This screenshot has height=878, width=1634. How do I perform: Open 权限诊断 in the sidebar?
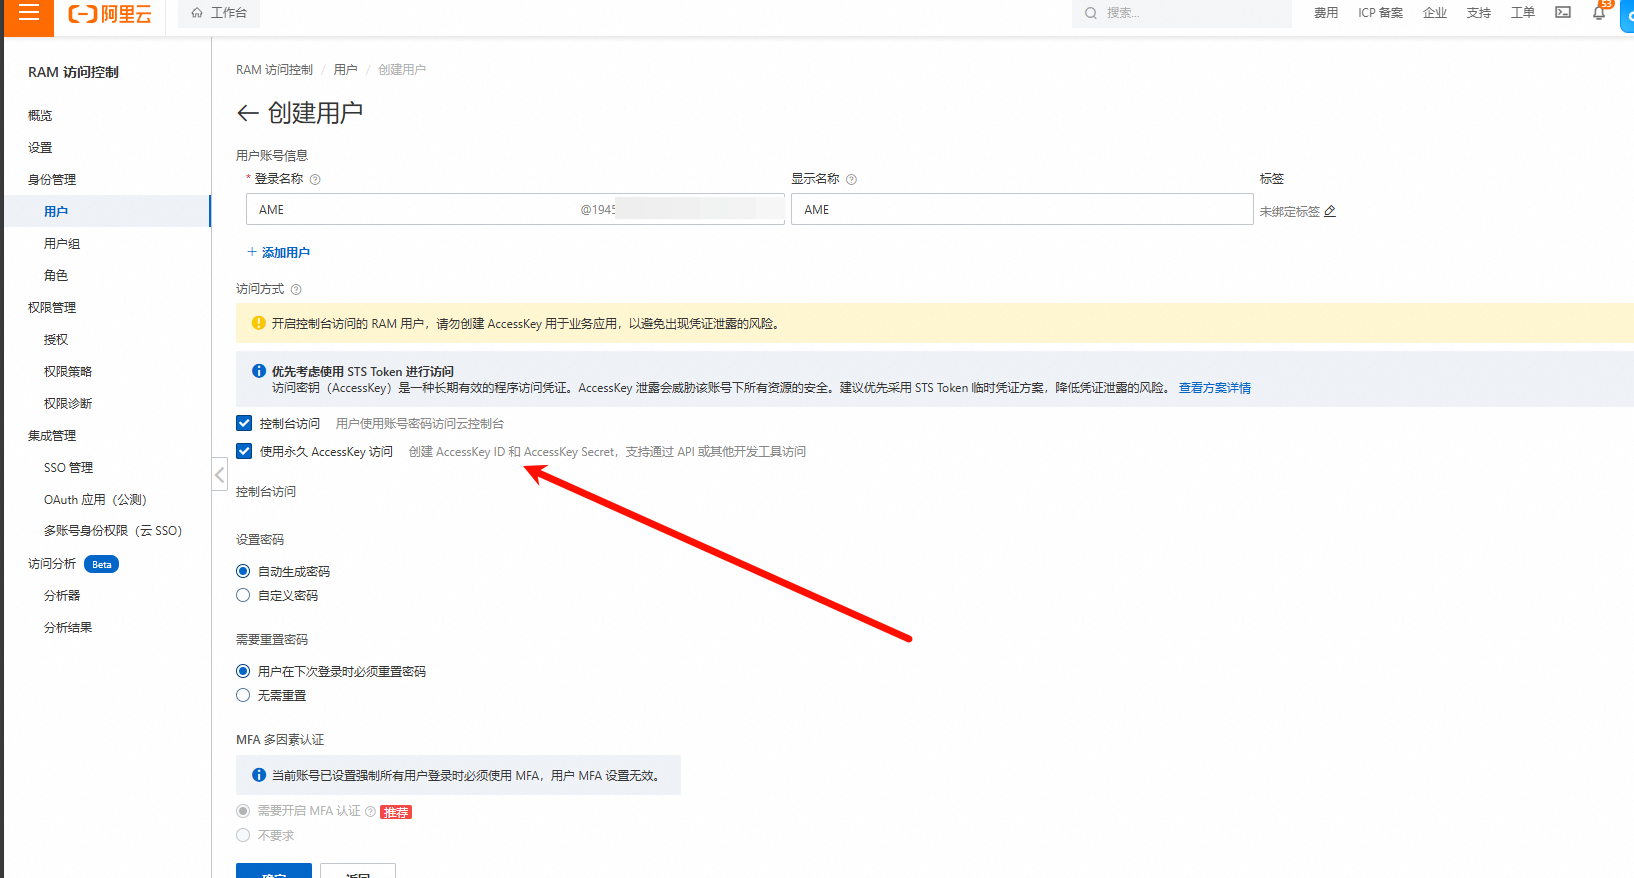pyautogui.click(x=68, y=404)
